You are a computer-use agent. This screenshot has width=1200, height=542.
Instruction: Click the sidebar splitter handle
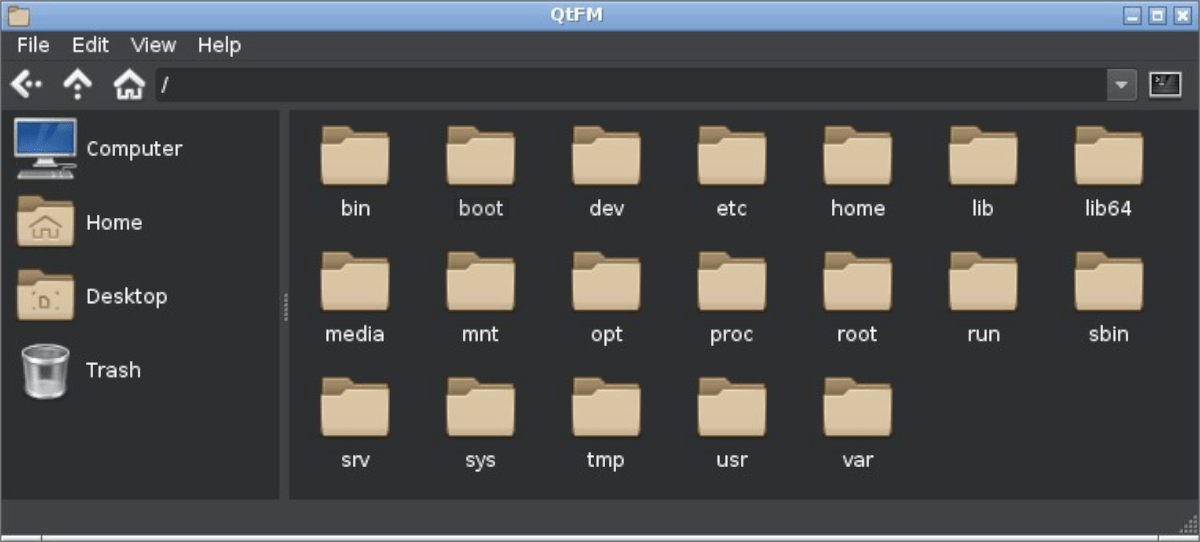coord(285,306)
